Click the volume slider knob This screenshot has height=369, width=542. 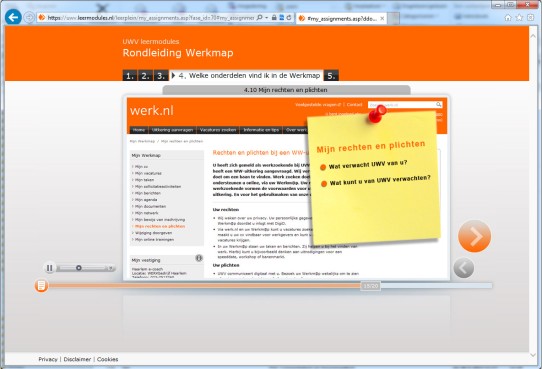pyautogui.click(x=79, y=268)
